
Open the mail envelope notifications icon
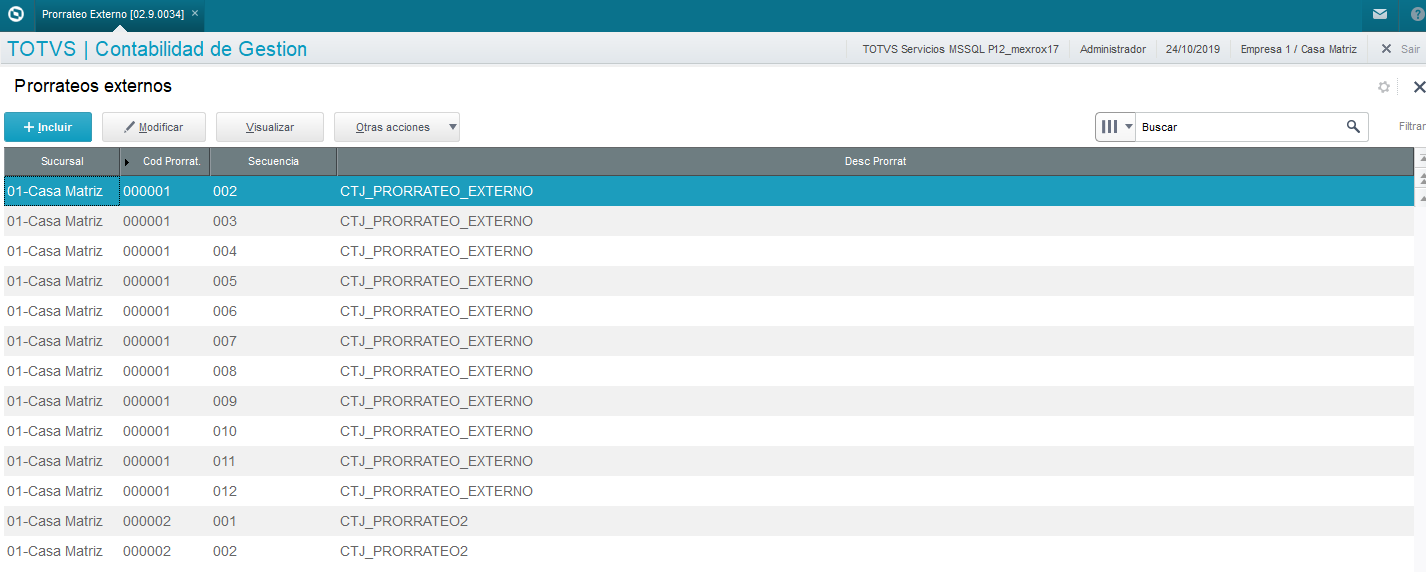point(1380,14)
